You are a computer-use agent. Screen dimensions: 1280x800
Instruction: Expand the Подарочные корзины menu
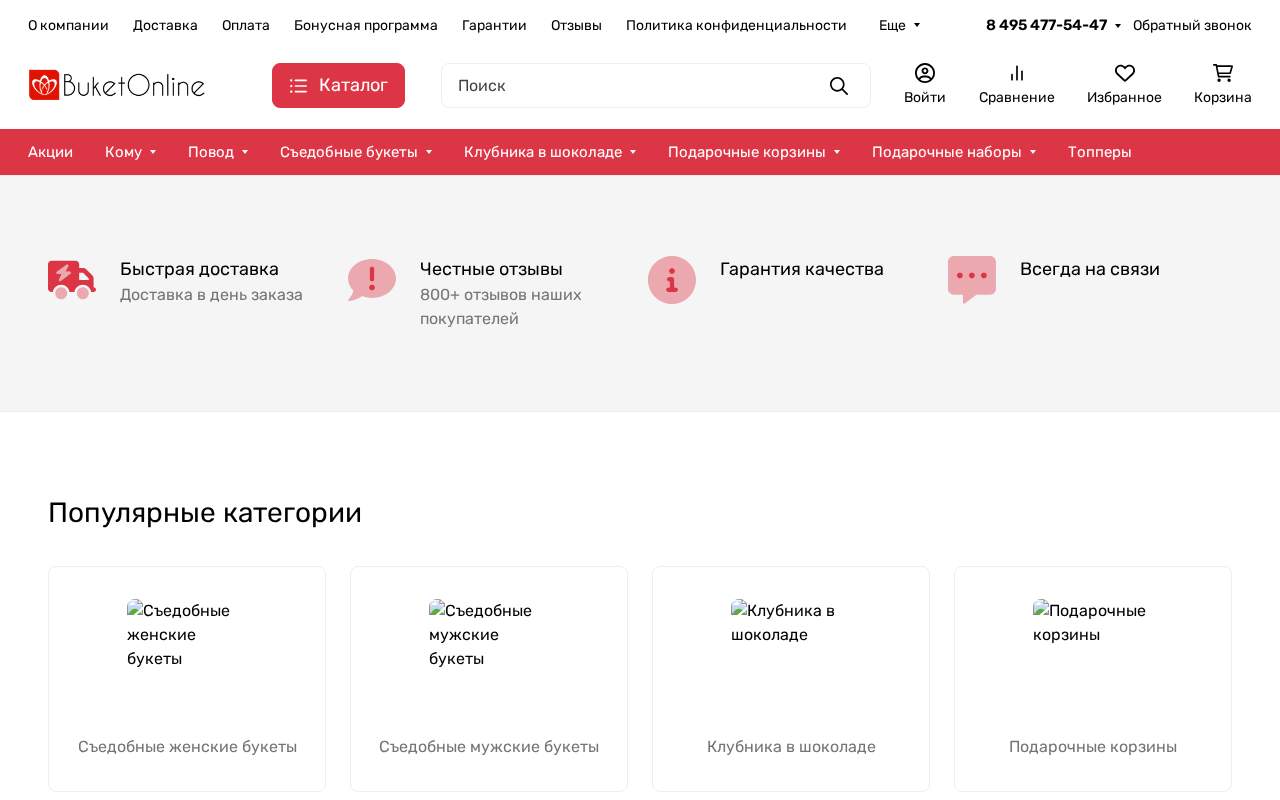click(x=754, y=152)
